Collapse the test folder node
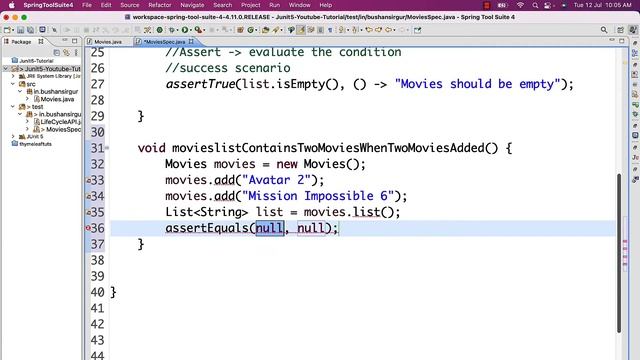This screenshot has height=360, width=640. pos(13,107)
